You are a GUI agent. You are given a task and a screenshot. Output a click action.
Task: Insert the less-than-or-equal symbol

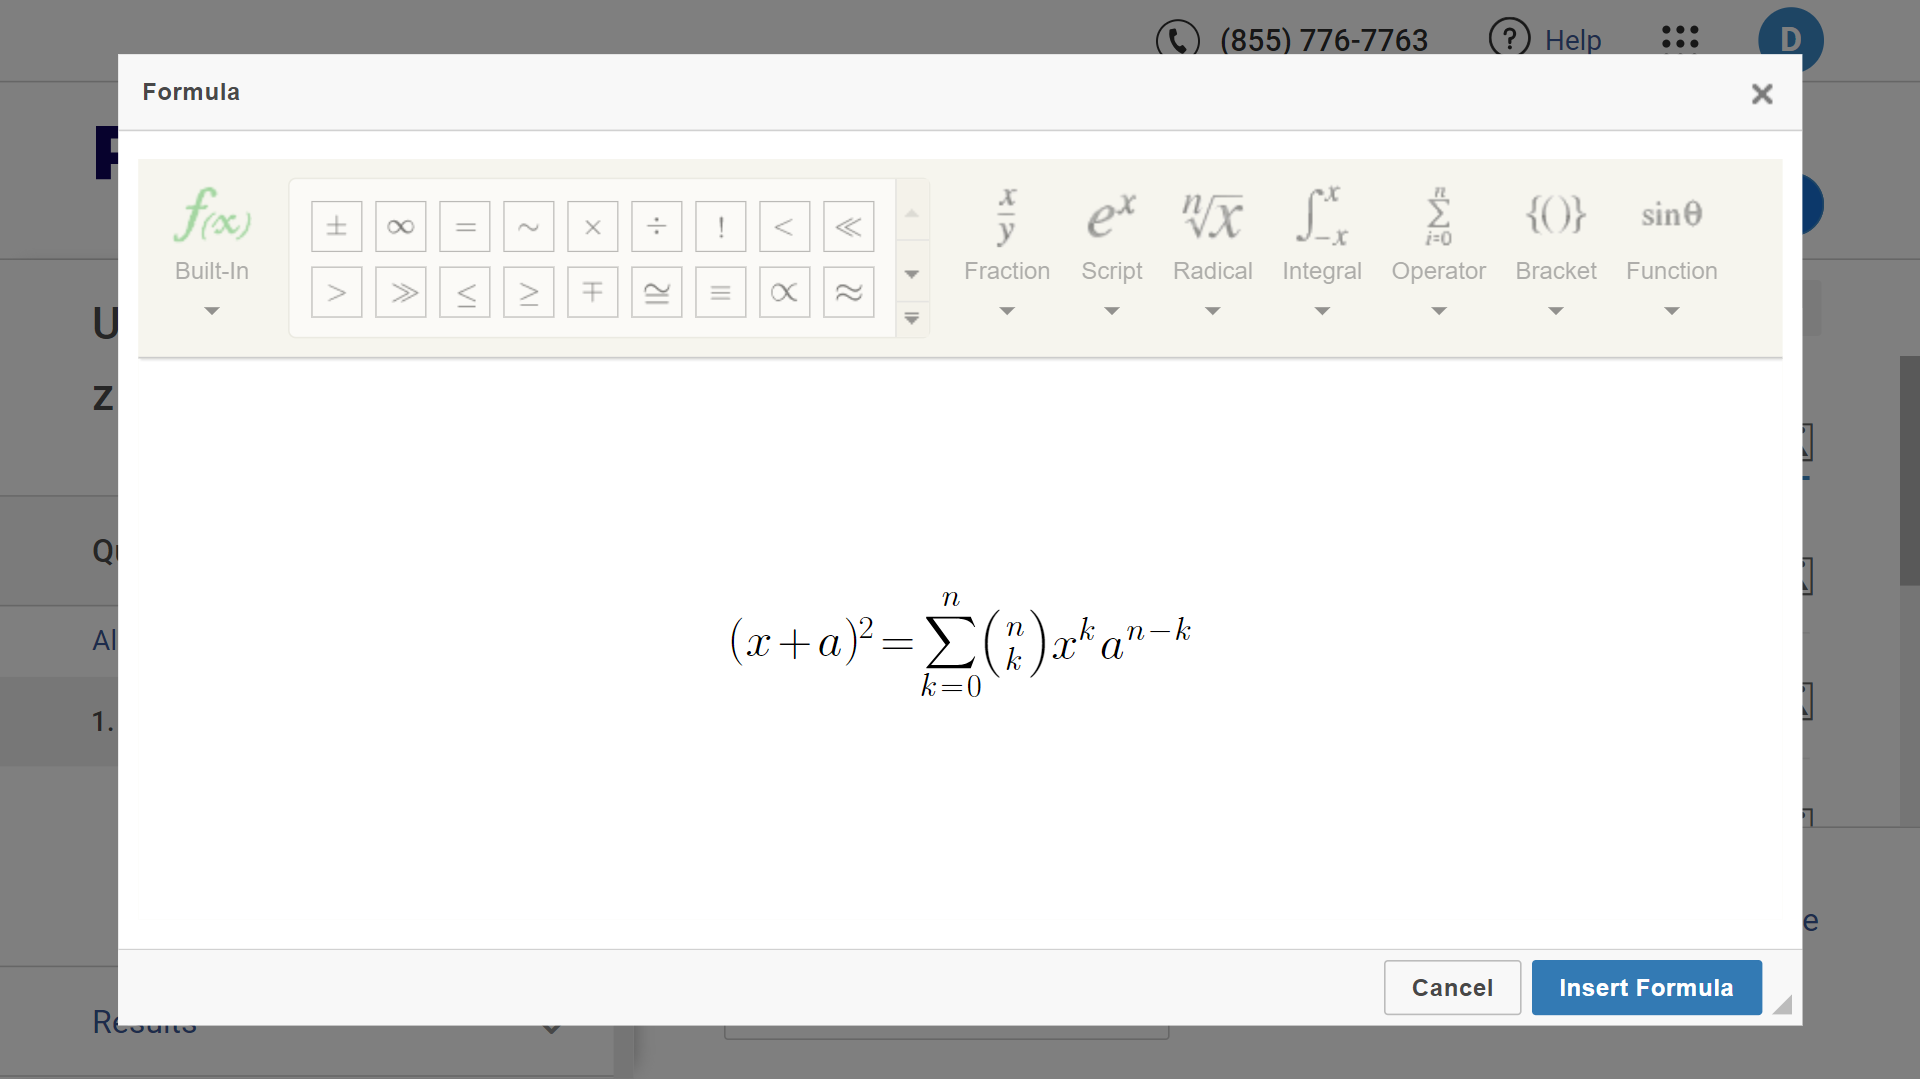[x=465, y=293]
